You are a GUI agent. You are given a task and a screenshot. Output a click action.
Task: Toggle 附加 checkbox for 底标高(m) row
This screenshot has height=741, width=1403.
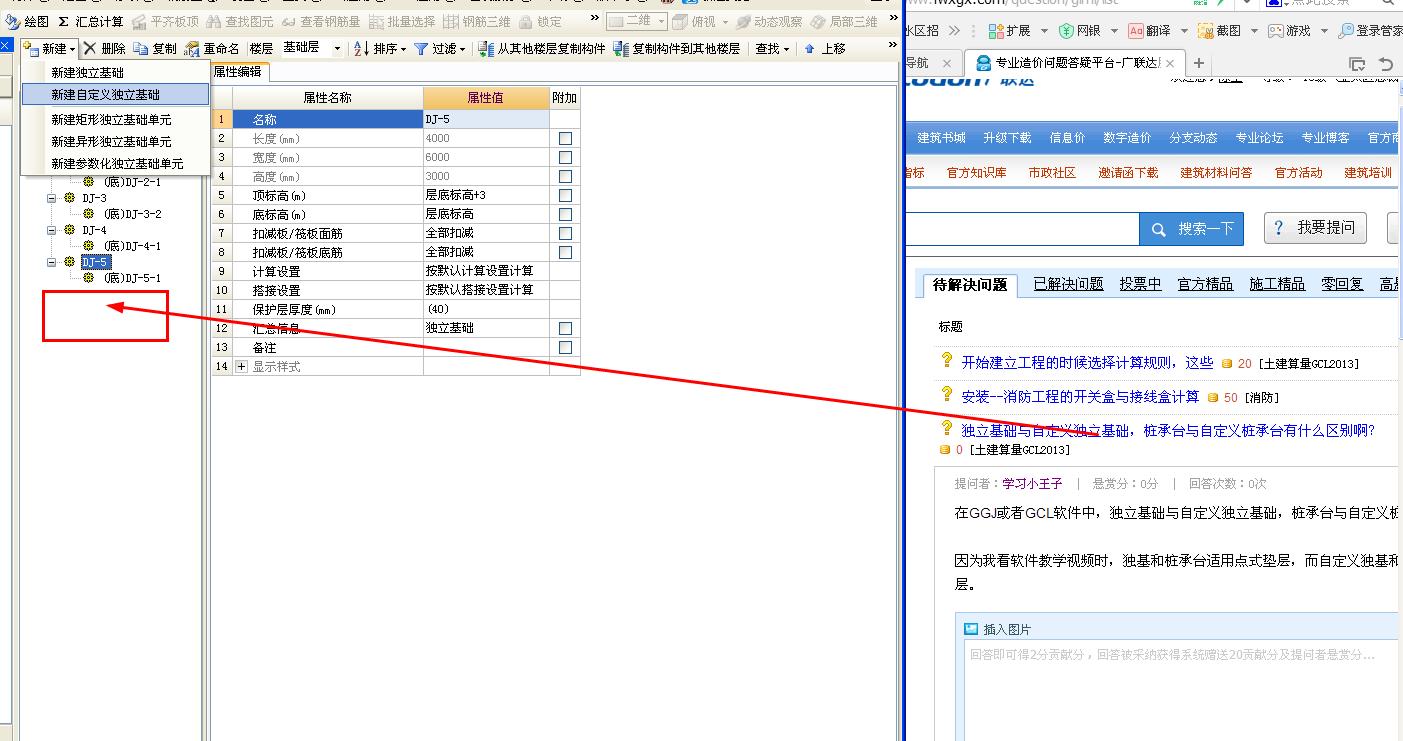(565, 214)
